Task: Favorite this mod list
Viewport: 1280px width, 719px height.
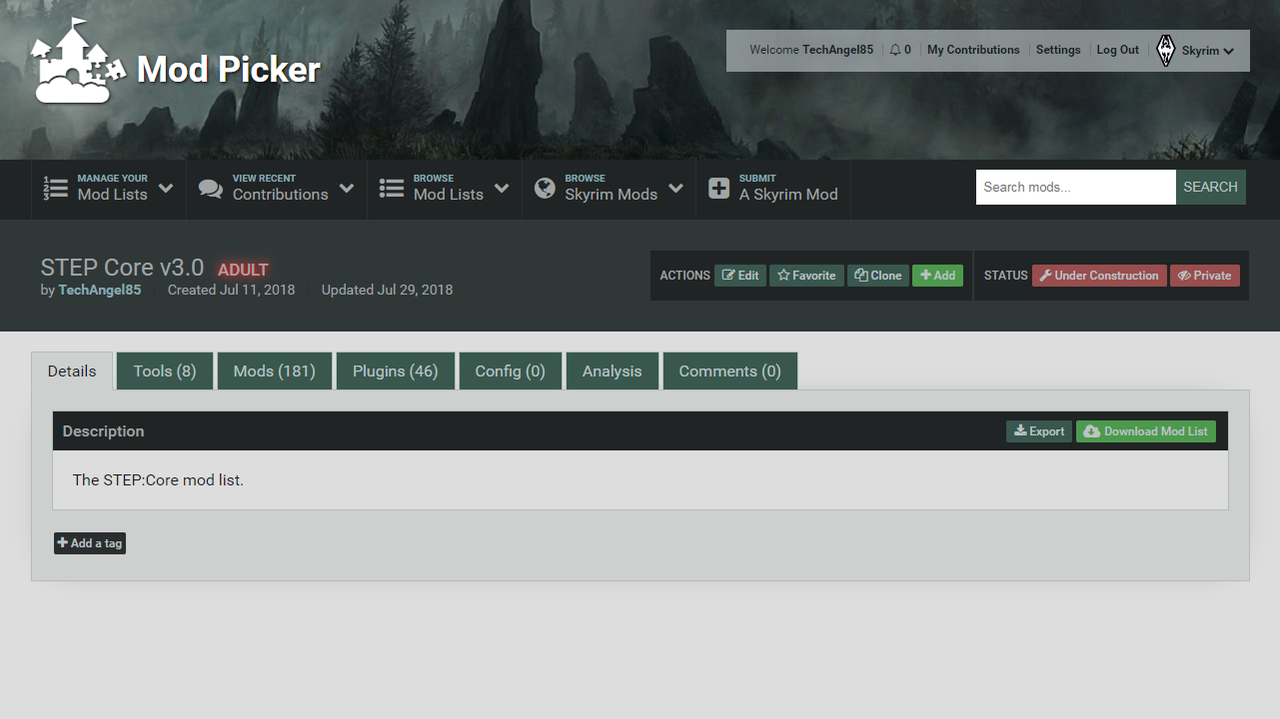Action: [806, 275]
